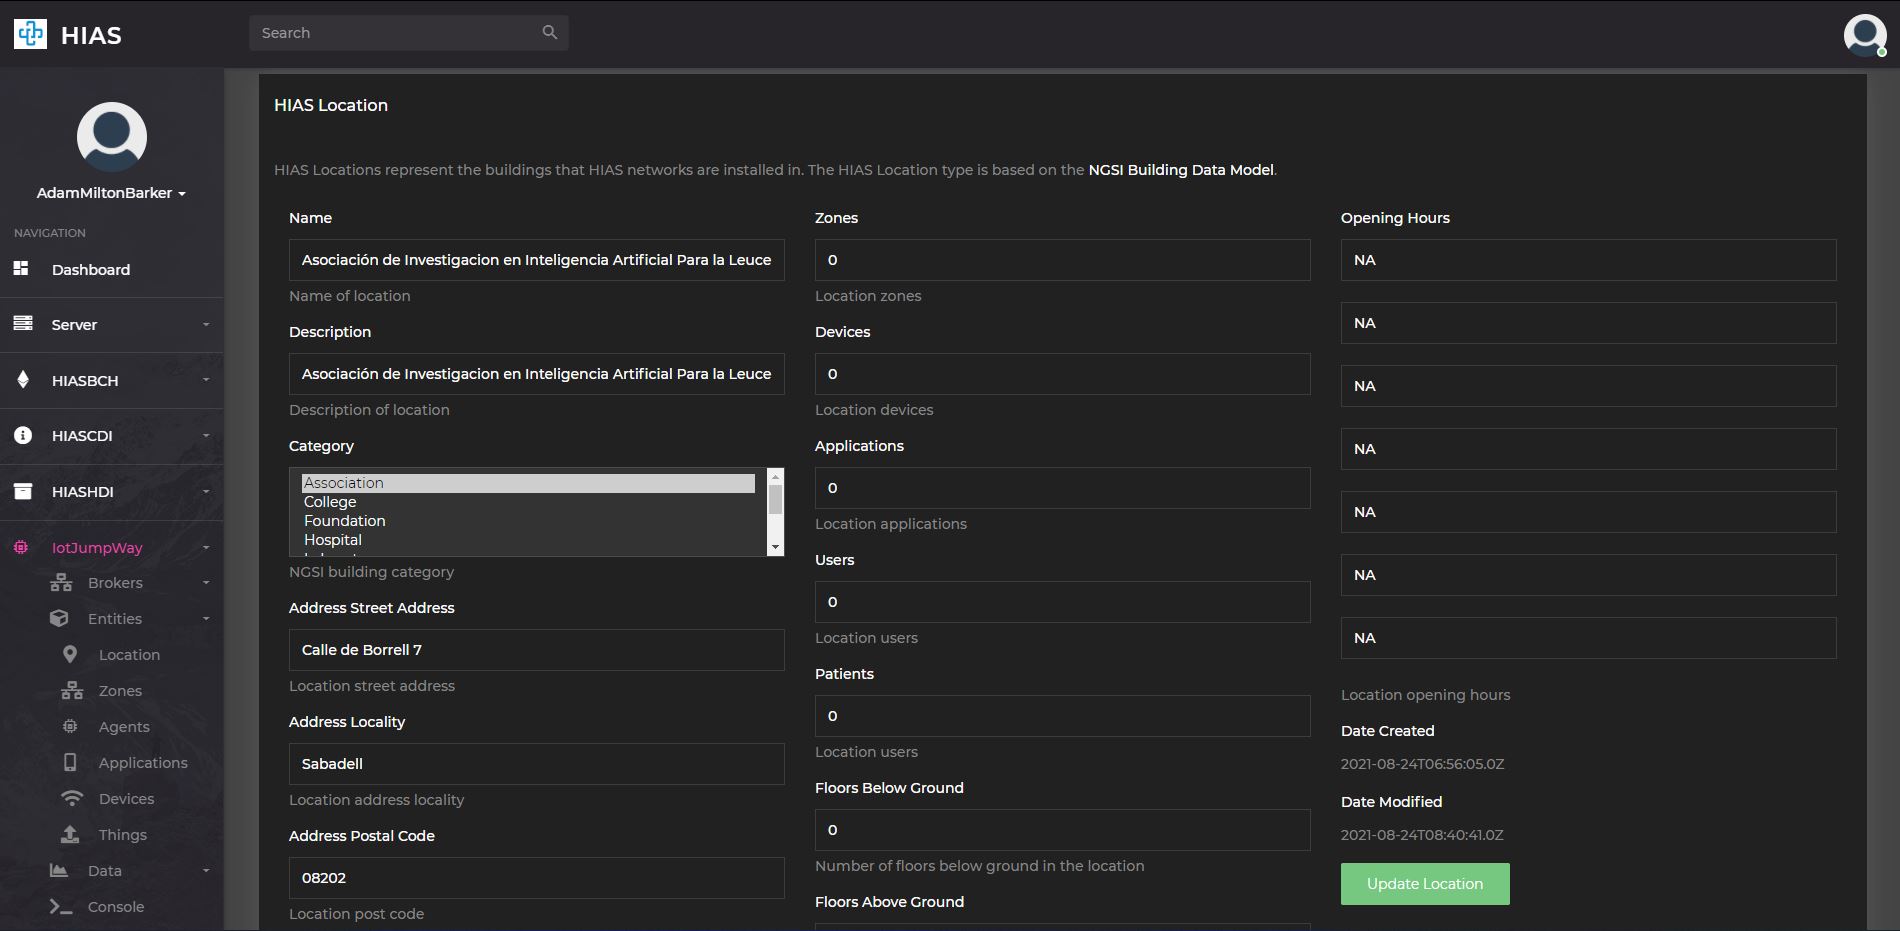Click the Address Street Address field
The image size is (1900, 931).
(x=537, y=650)
